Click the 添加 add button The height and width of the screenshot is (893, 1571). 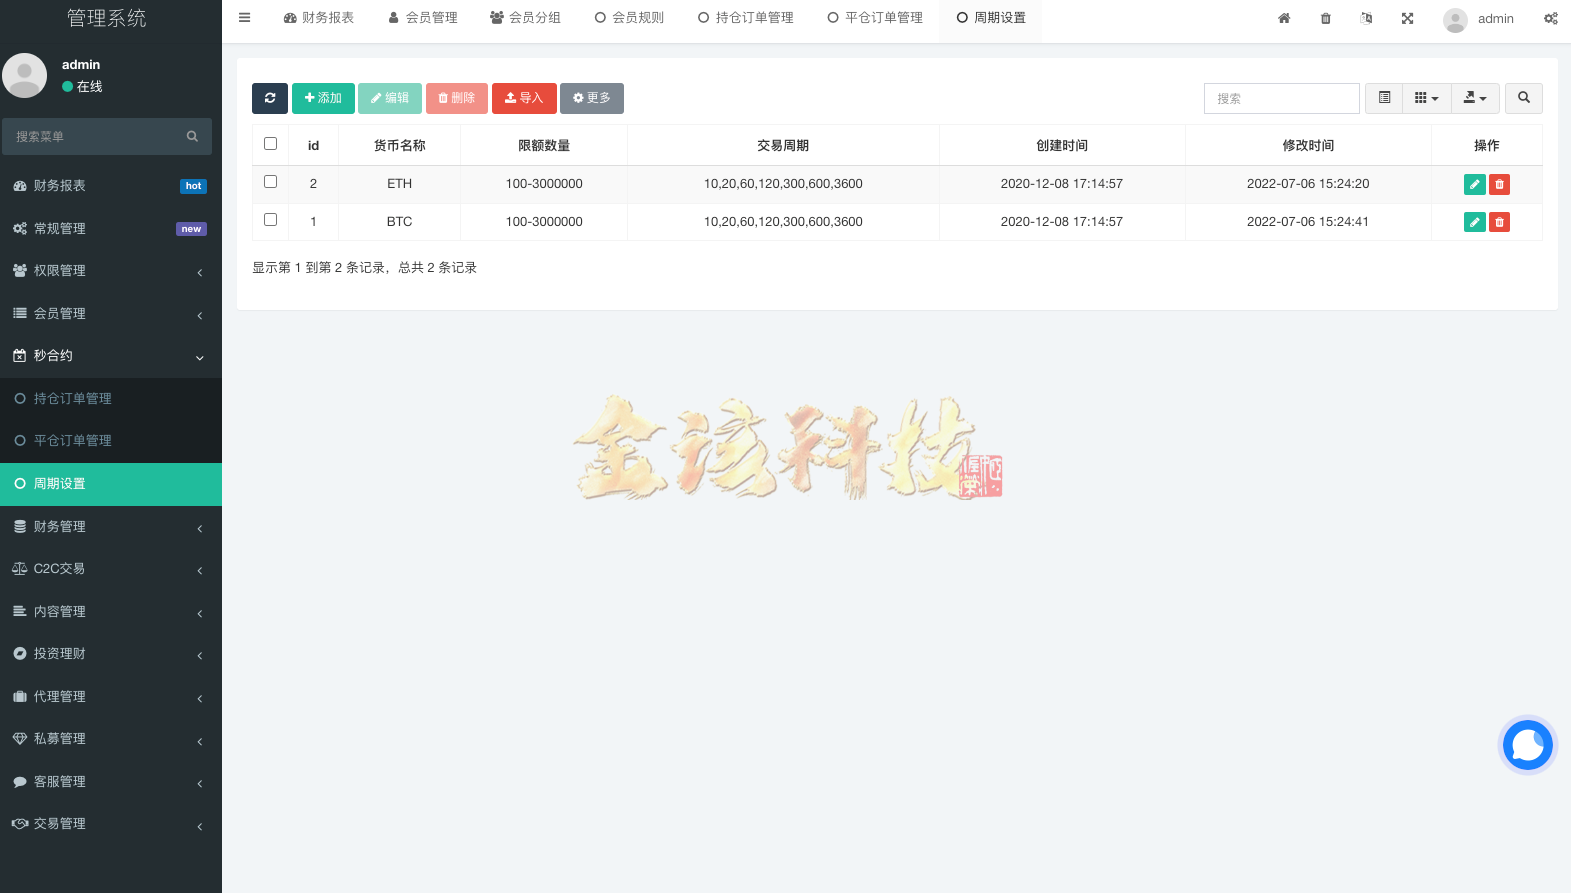(323, 98)
